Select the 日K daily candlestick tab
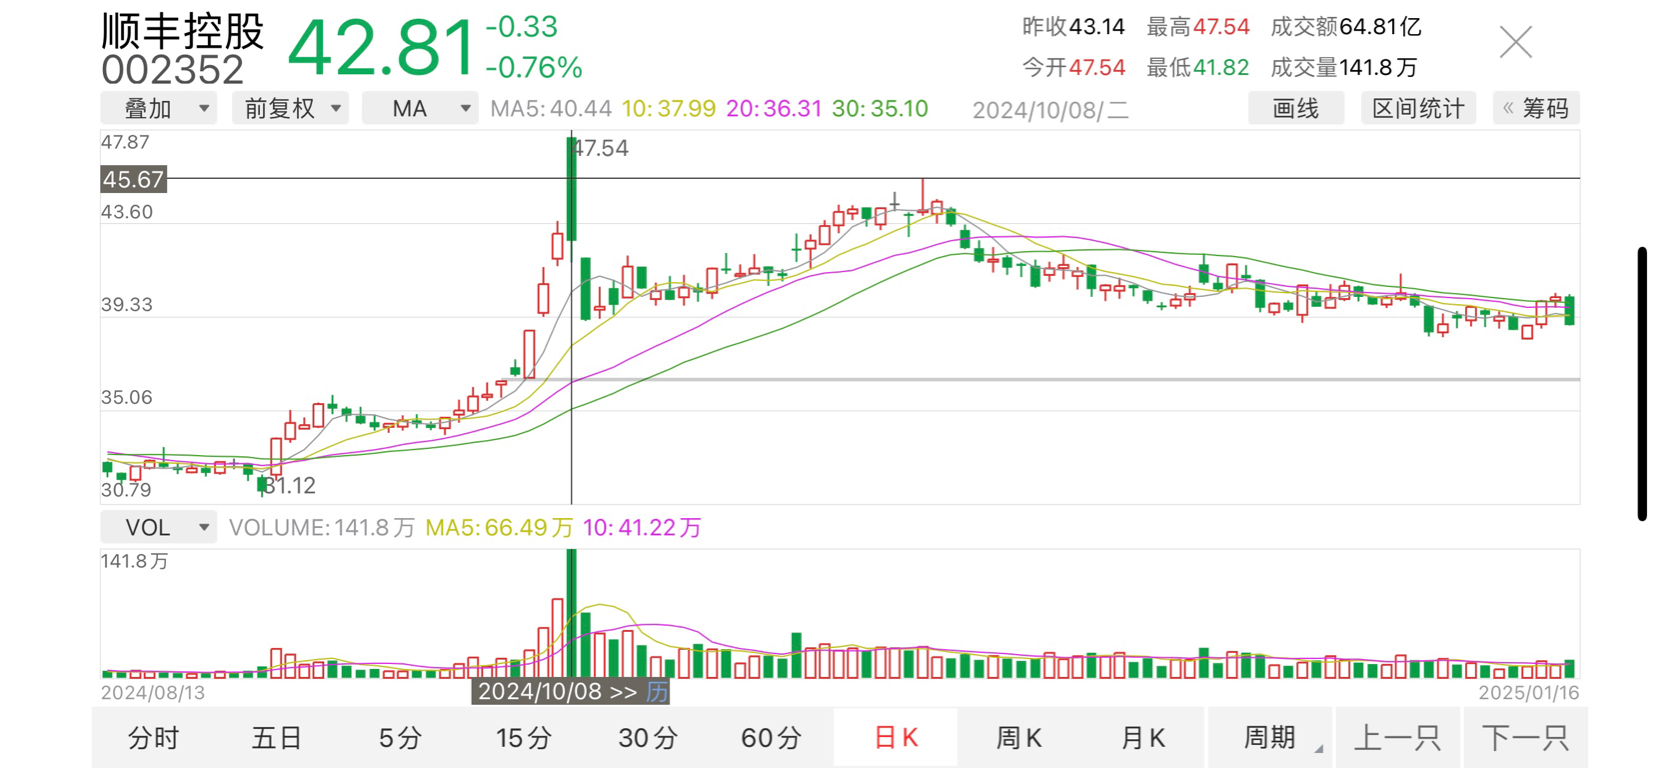Image resolution: width=1663 pixels, height=768 pixels. [x=895, y=738]
